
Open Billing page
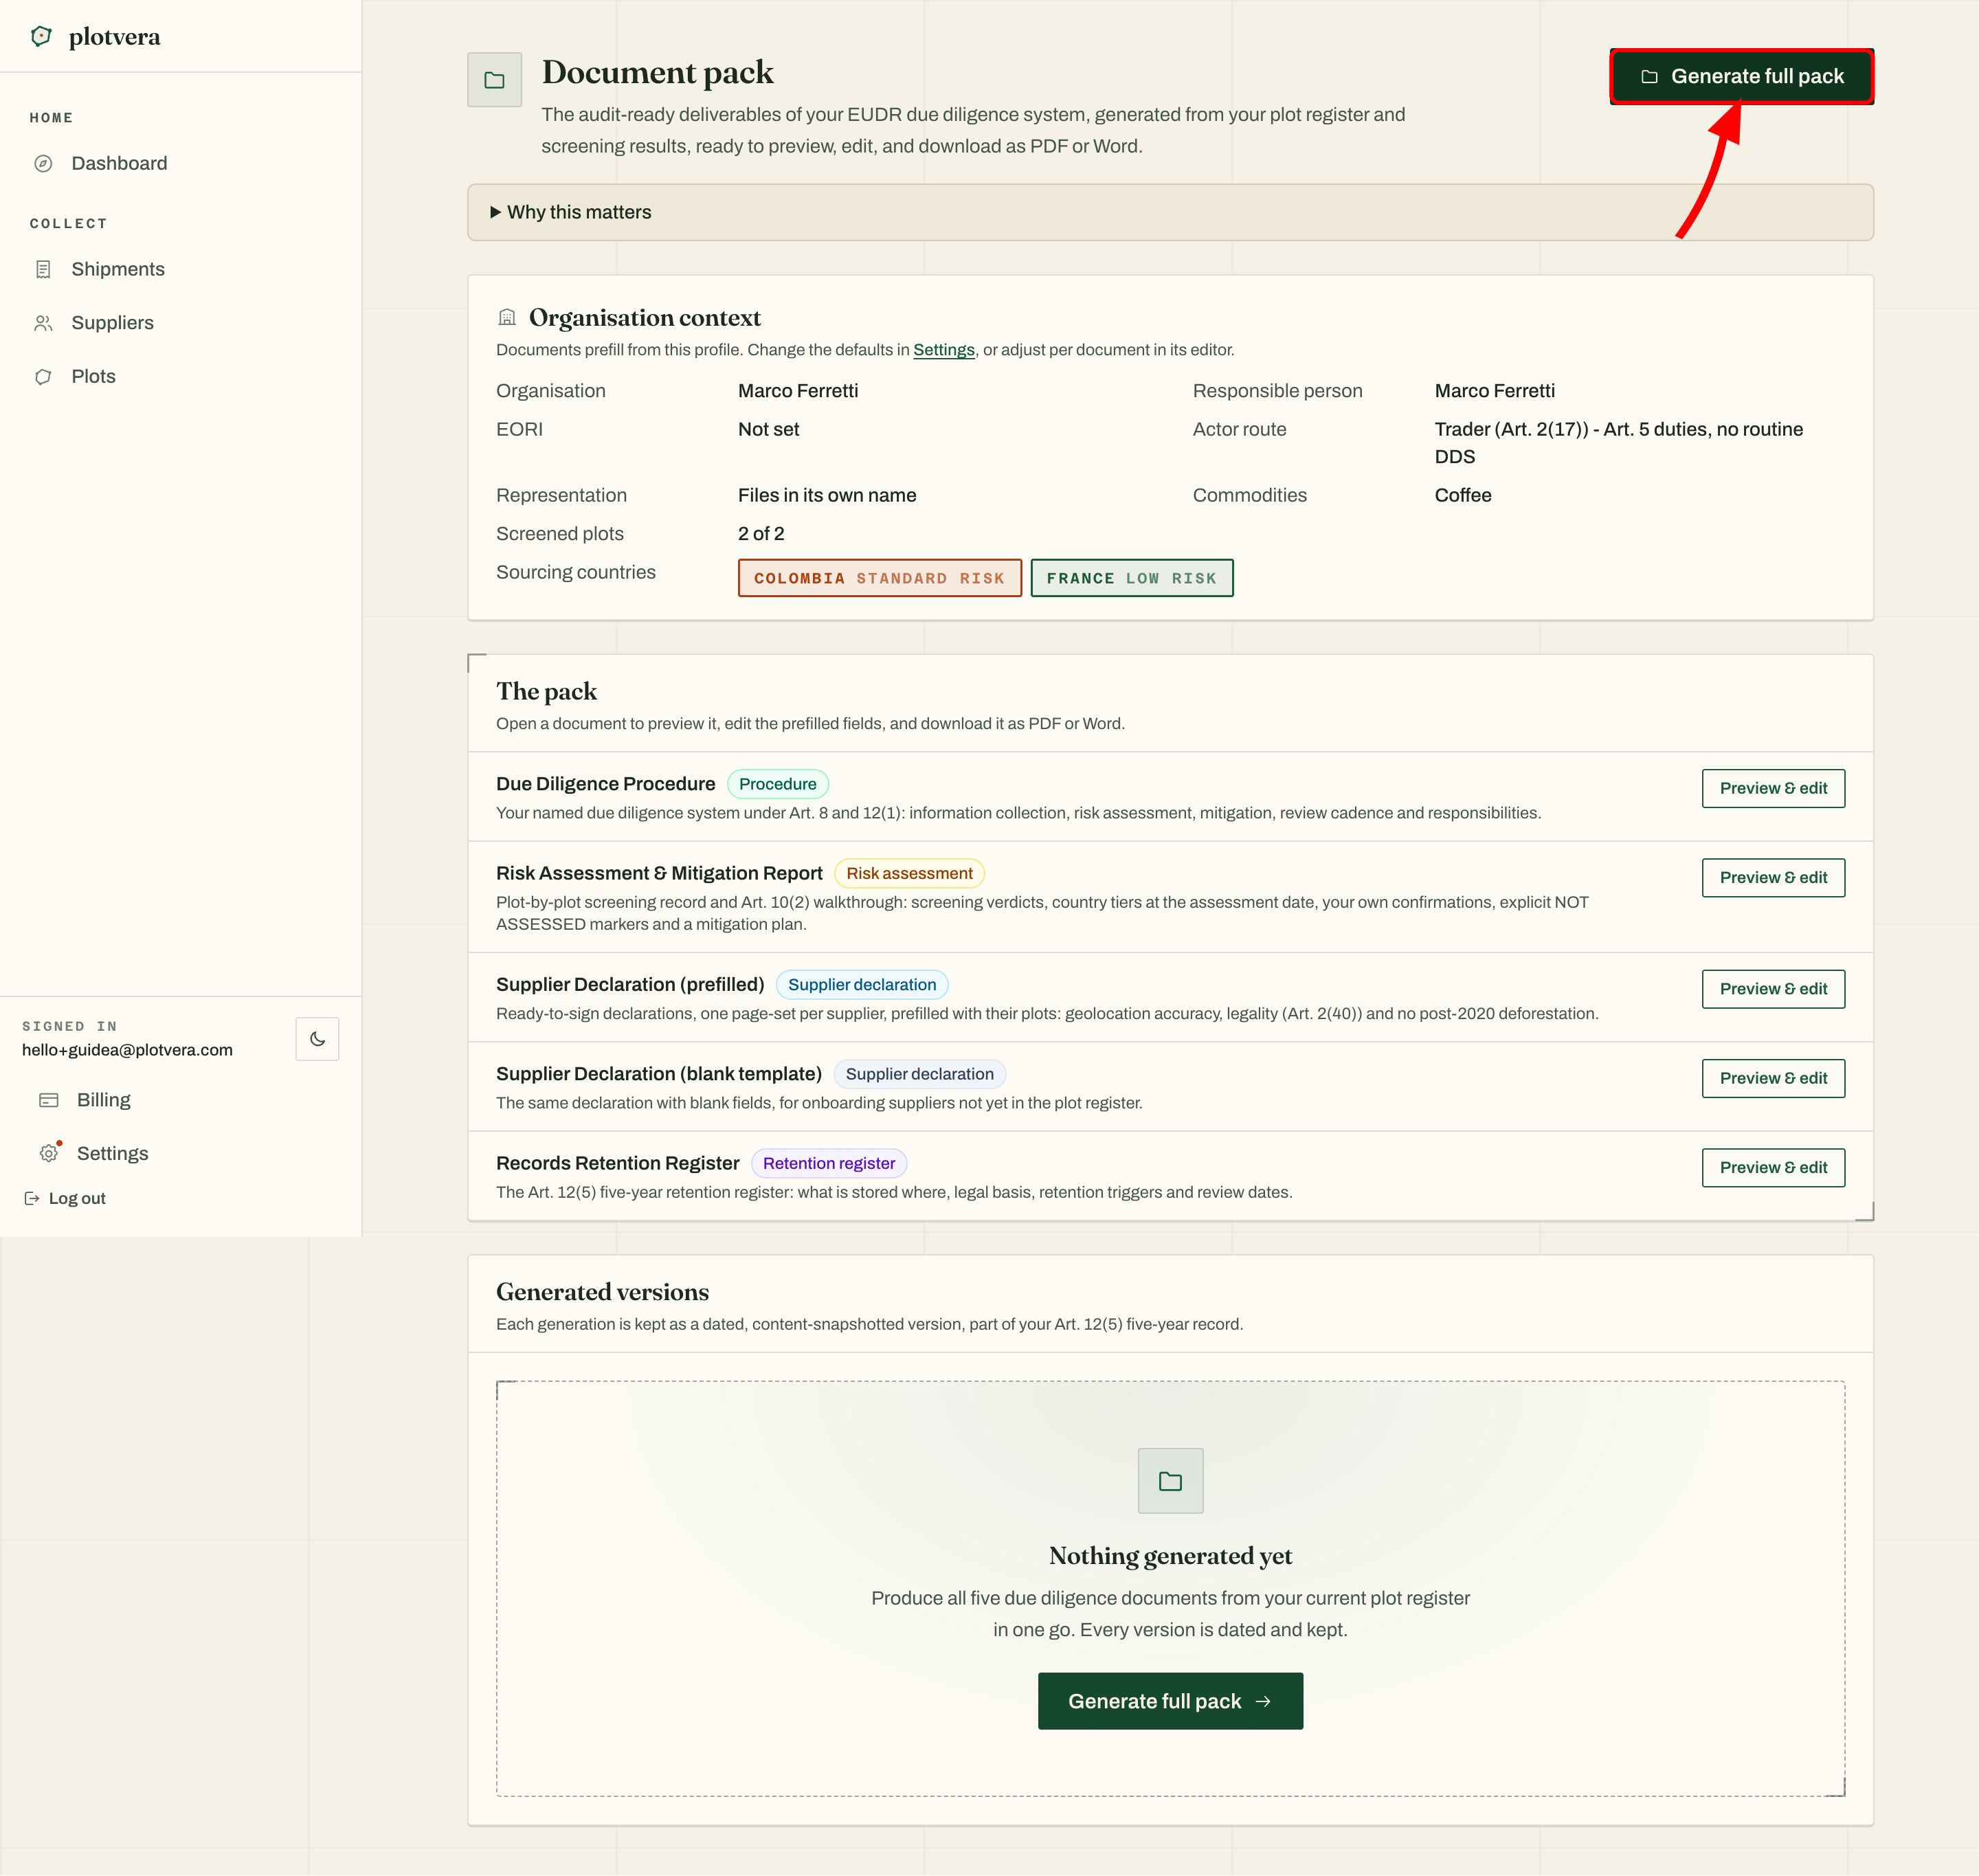pyautogui.click(x=103, y=1100)
